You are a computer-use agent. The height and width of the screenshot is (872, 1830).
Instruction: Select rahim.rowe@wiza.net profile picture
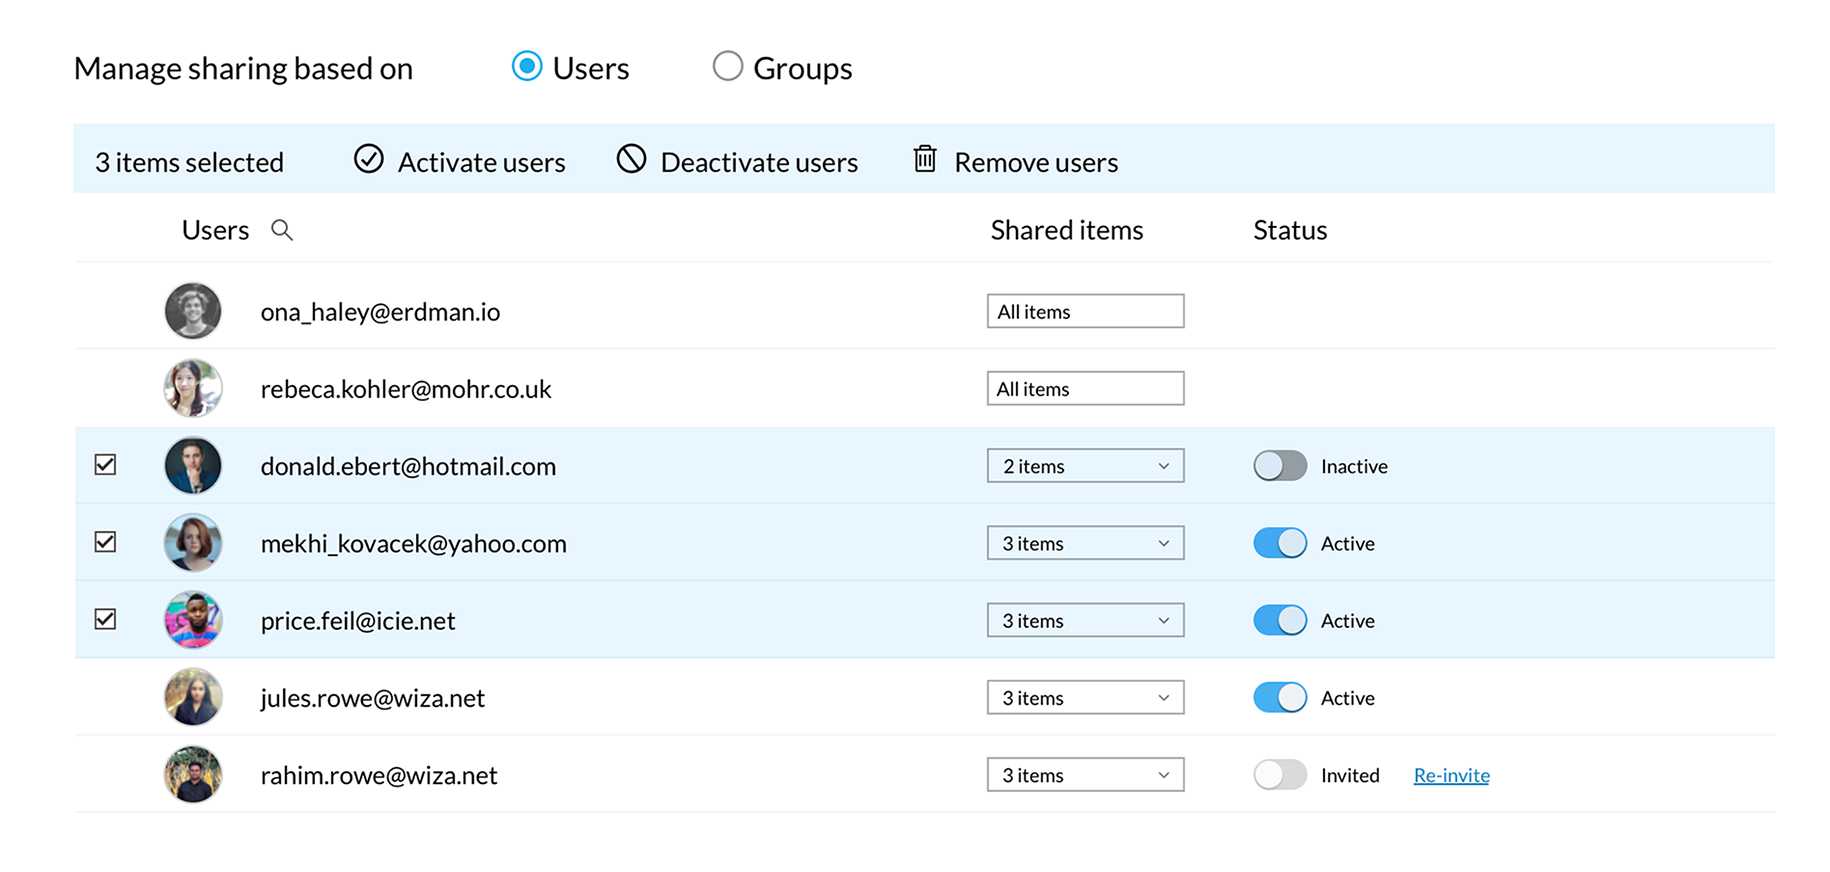(x=193, y=775)
